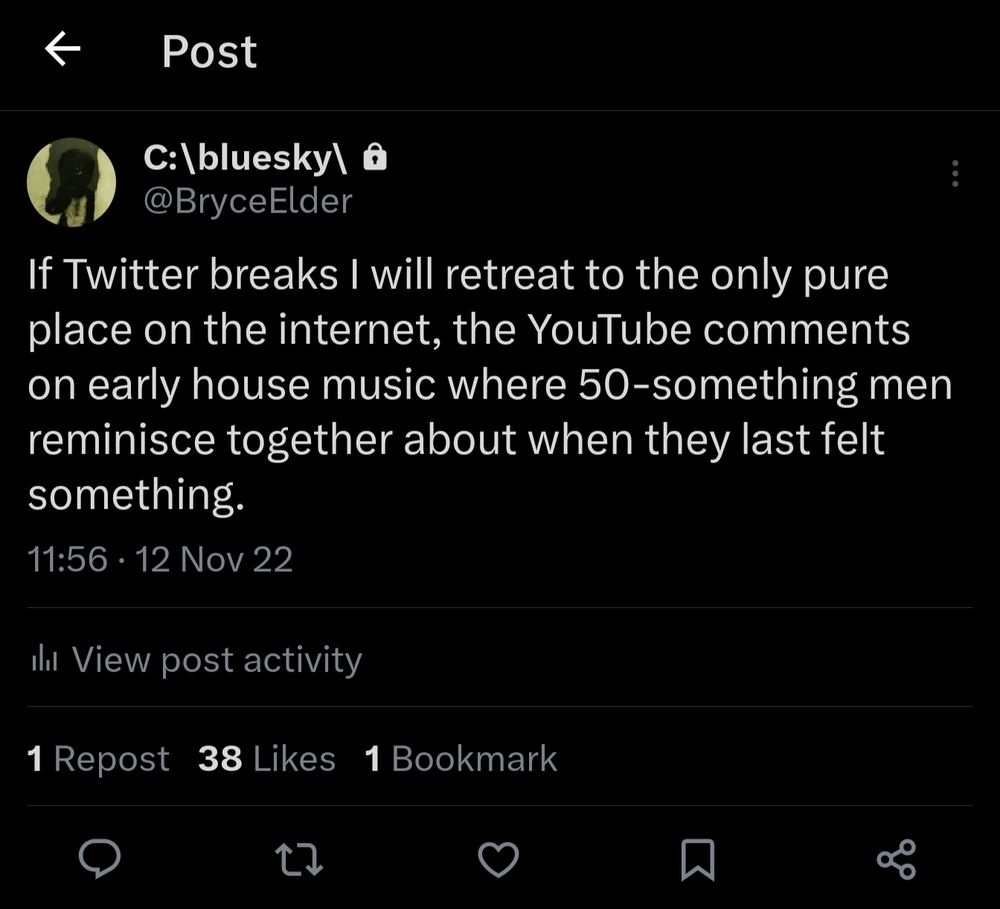1000x909 pixels.
Task: View the list of 38 Likes
Action: (267, 759)
